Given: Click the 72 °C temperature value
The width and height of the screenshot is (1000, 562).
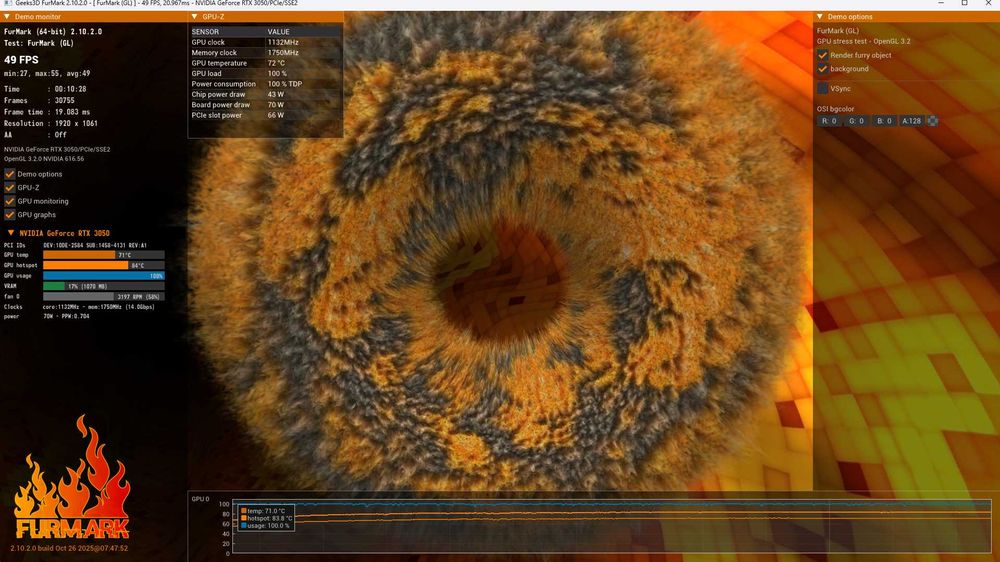Looking at the screenshot, I should click(276, 63).
